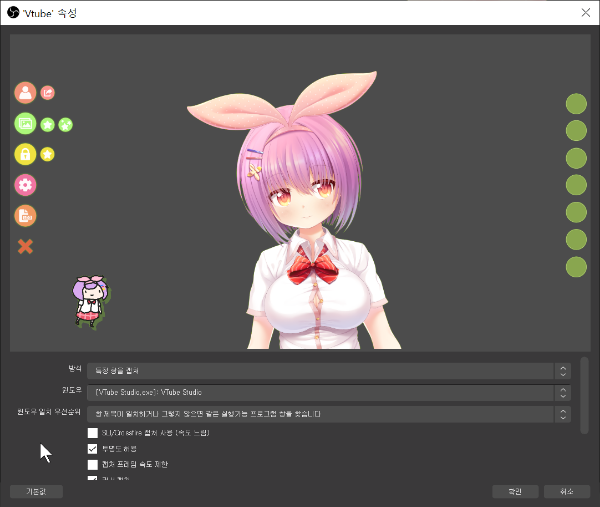This screenshot has width=600, height=507.
Task: Close the 'Vtube' 속성 window
Action: tap(585, 13)
